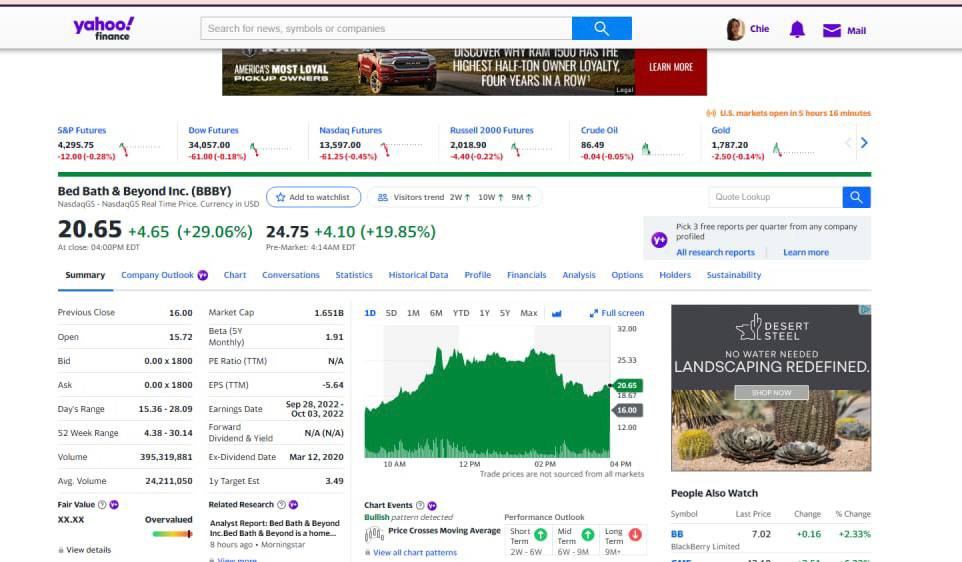Click View all chart patterns link
962x562 pixels.
pos(415,553)
